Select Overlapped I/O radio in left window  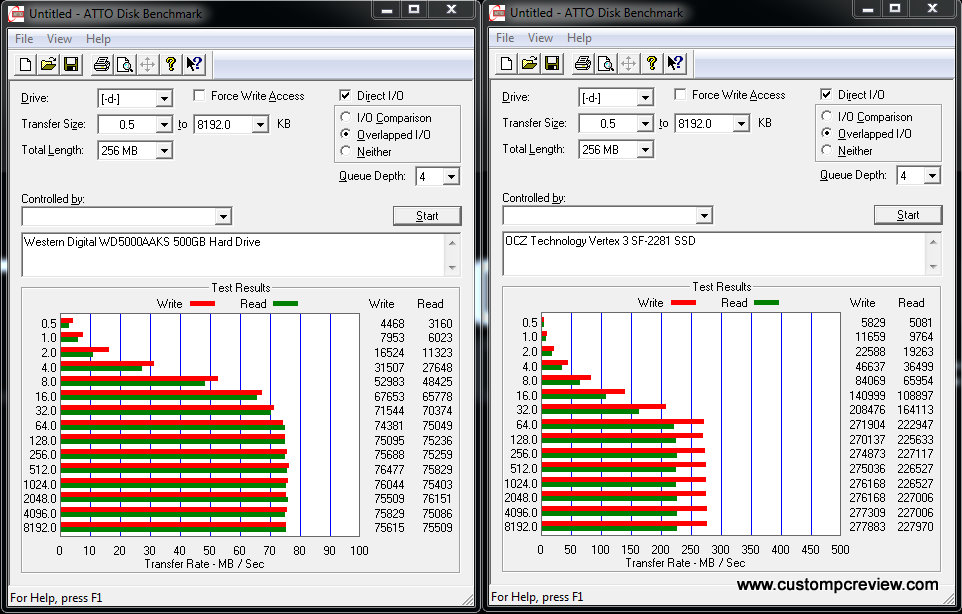point(346,134)
